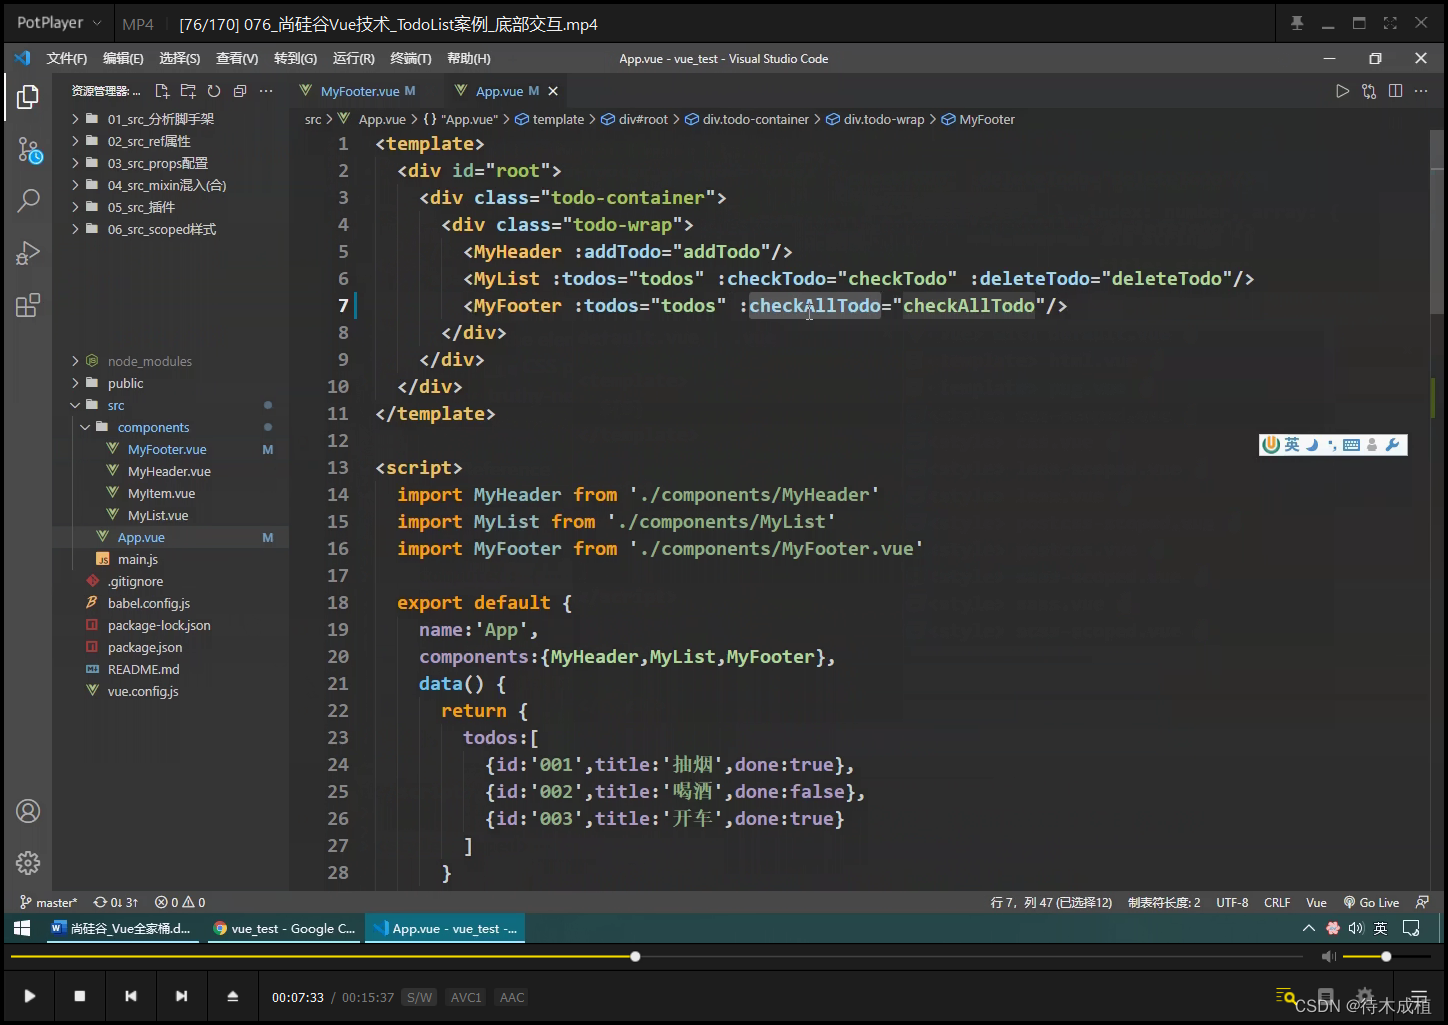Synchronize changes in status bar

pyautogui.click(x=116, y=902)
